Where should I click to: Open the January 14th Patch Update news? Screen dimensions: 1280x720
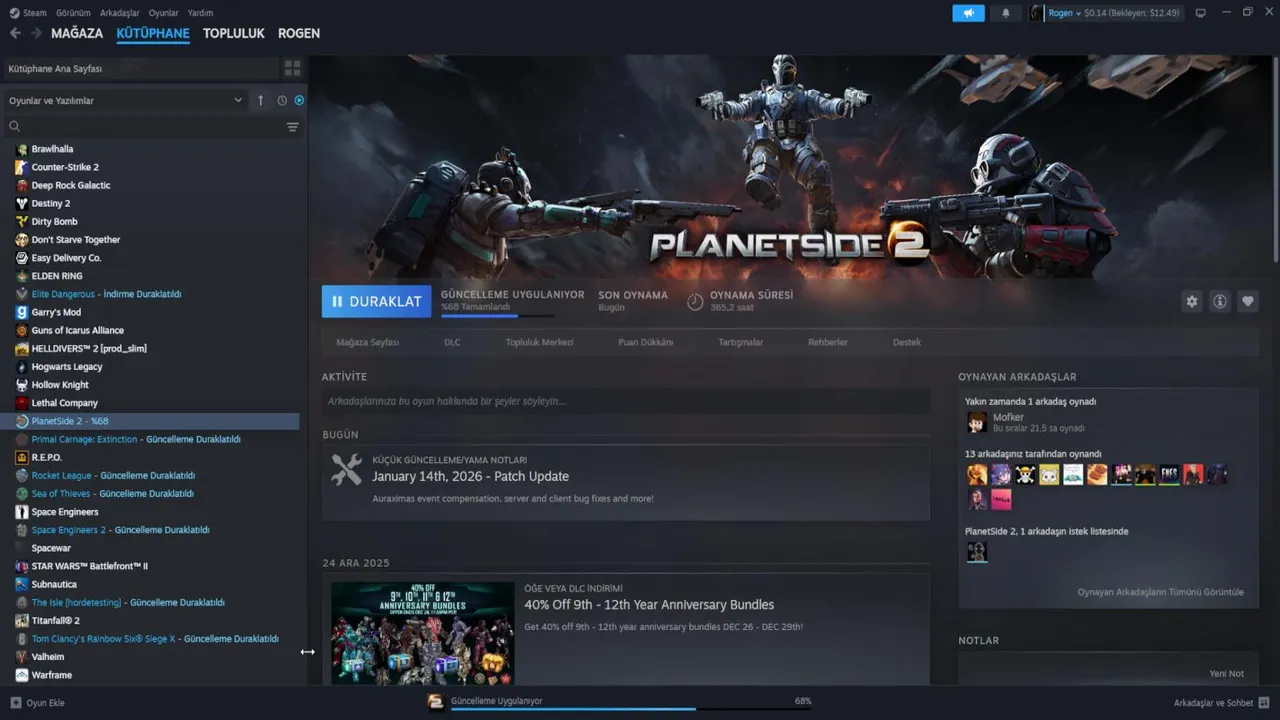coord(470,476)
